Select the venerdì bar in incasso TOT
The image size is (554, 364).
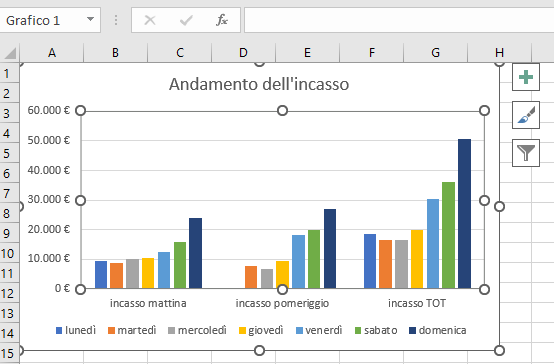(433, 244)
